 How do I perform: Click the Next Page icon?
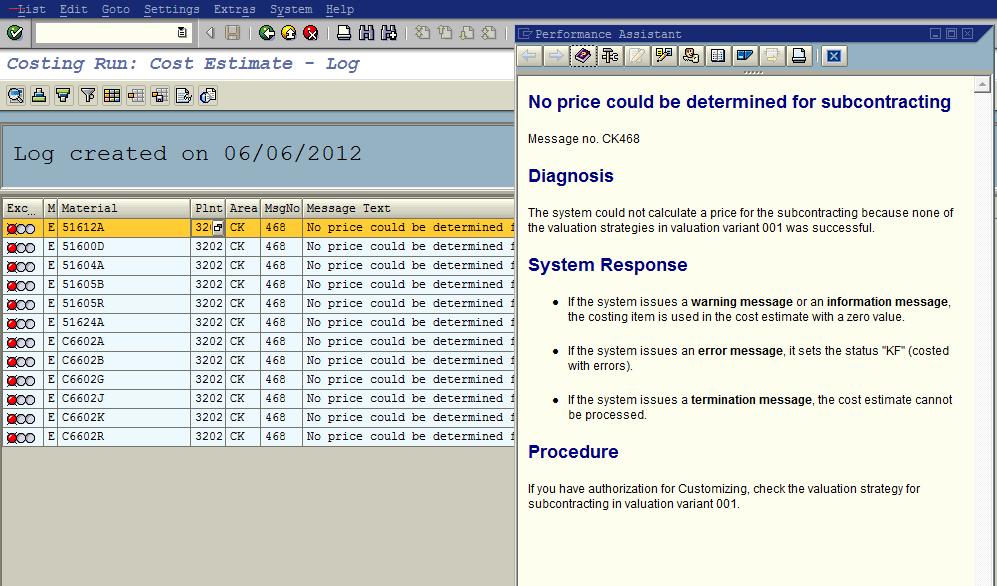click(x=467, y=32)
